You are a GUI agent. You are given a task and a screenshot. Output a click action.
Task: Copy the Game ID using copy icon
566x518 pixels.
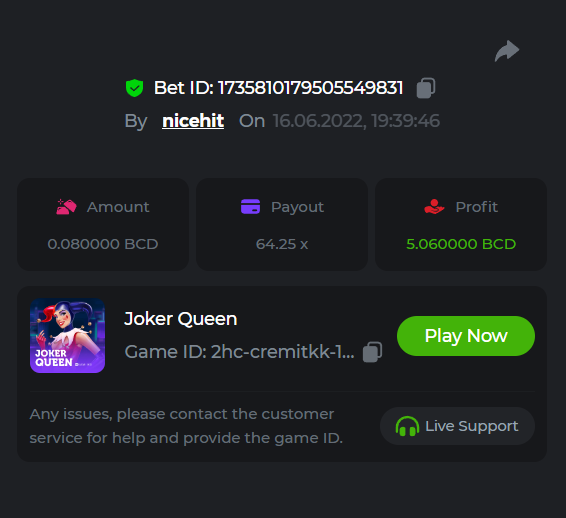coord(373,352)
